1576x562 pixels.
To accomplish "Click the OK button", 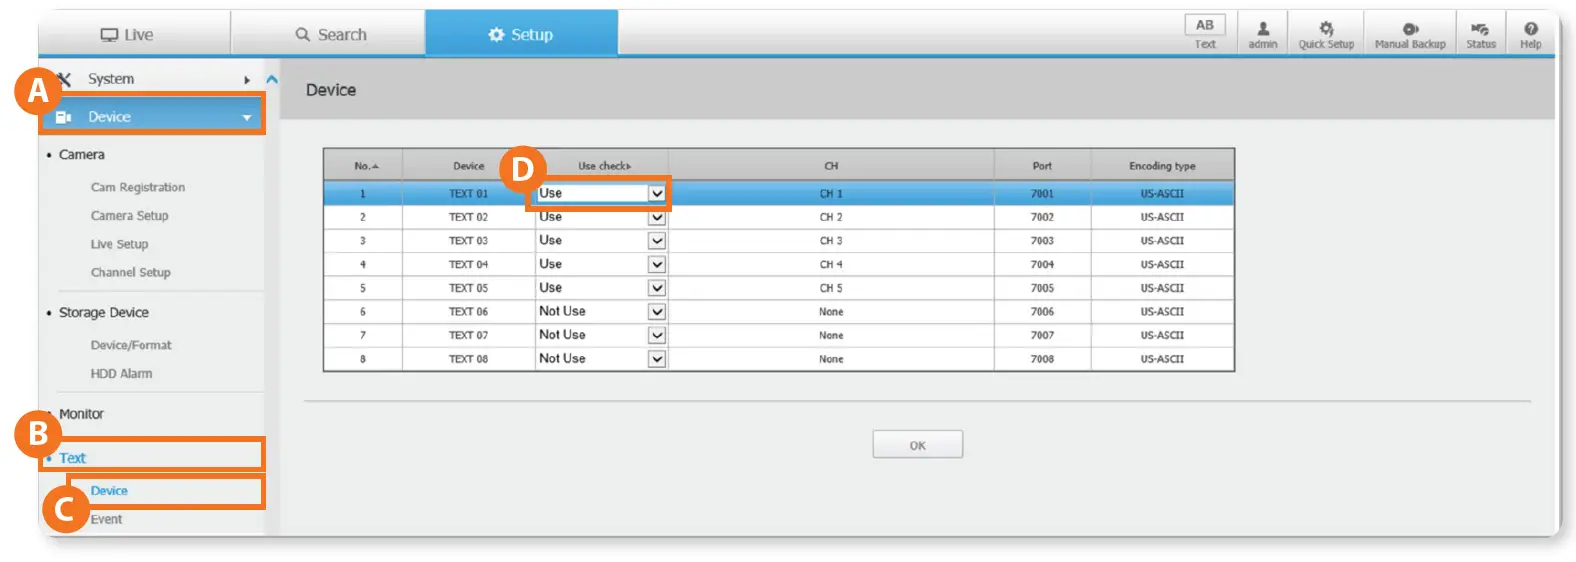I will click(x=917, y=445).
